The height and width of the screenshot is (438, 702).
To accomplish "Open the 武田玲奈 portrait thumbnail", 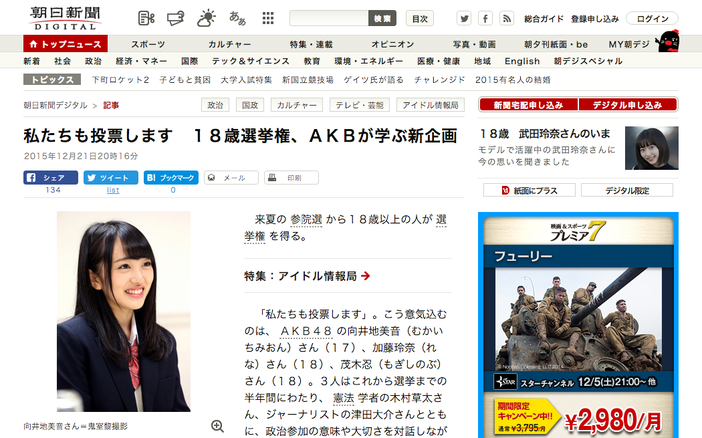I will click(652, 148).
